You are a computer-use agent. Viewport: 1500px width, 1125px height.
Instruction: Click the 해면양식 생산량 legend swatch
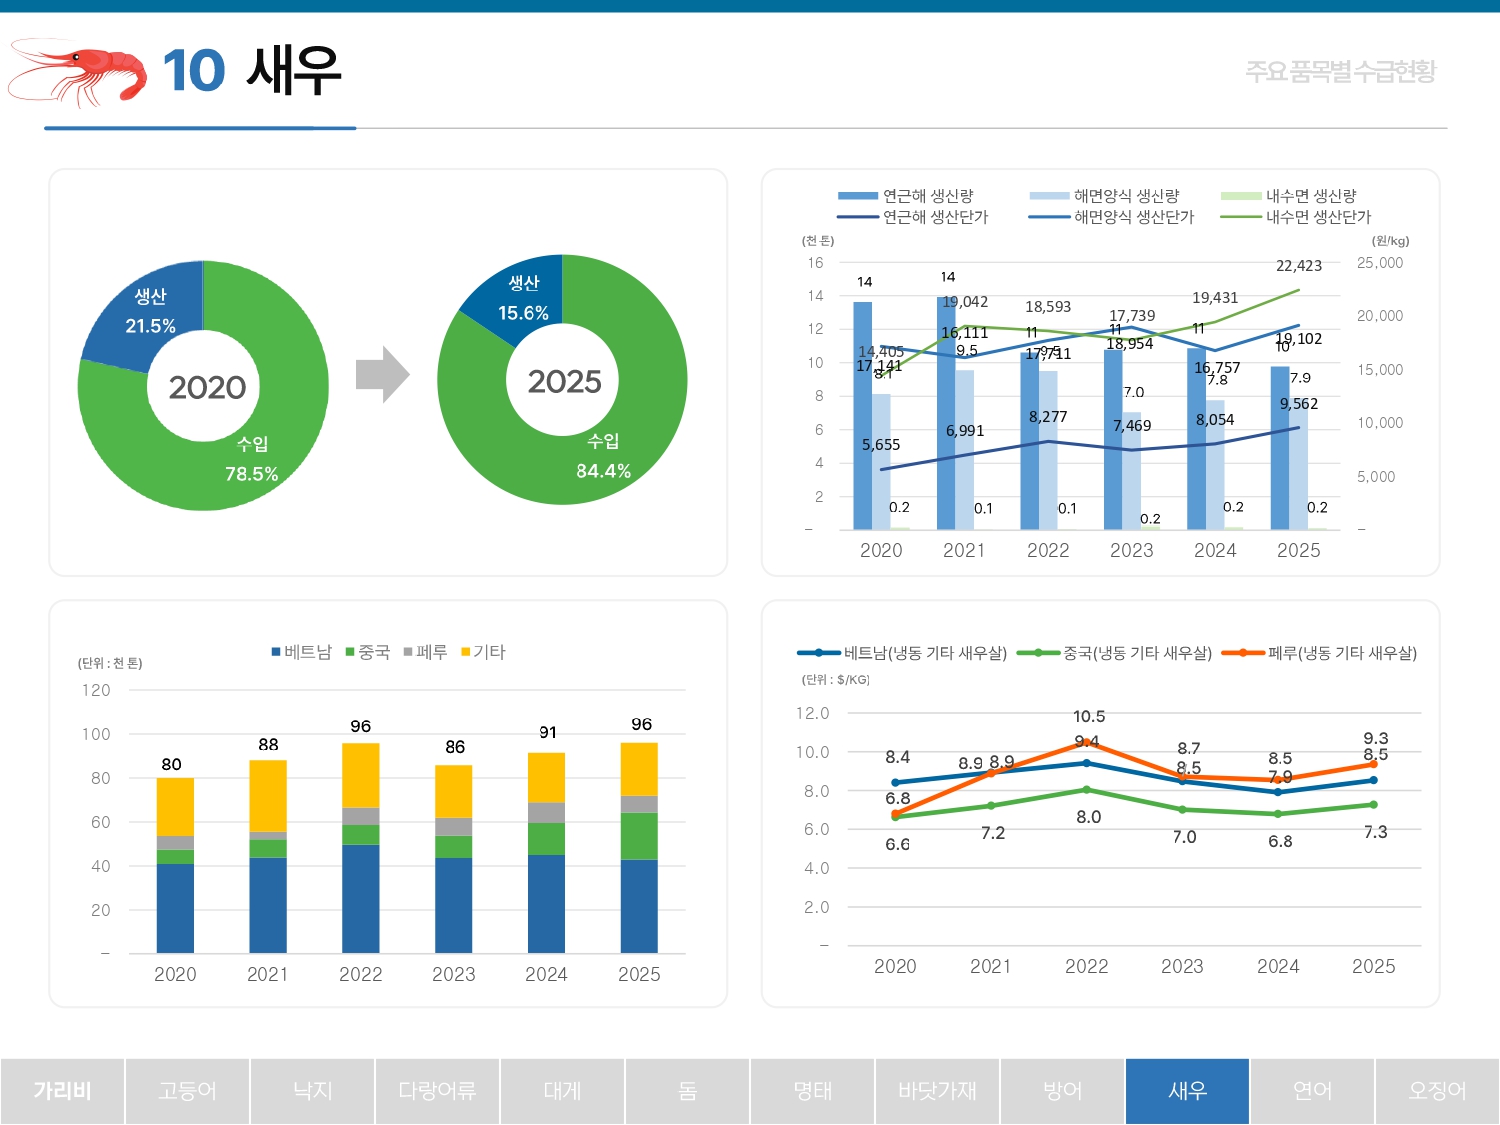pos(1049,196)
